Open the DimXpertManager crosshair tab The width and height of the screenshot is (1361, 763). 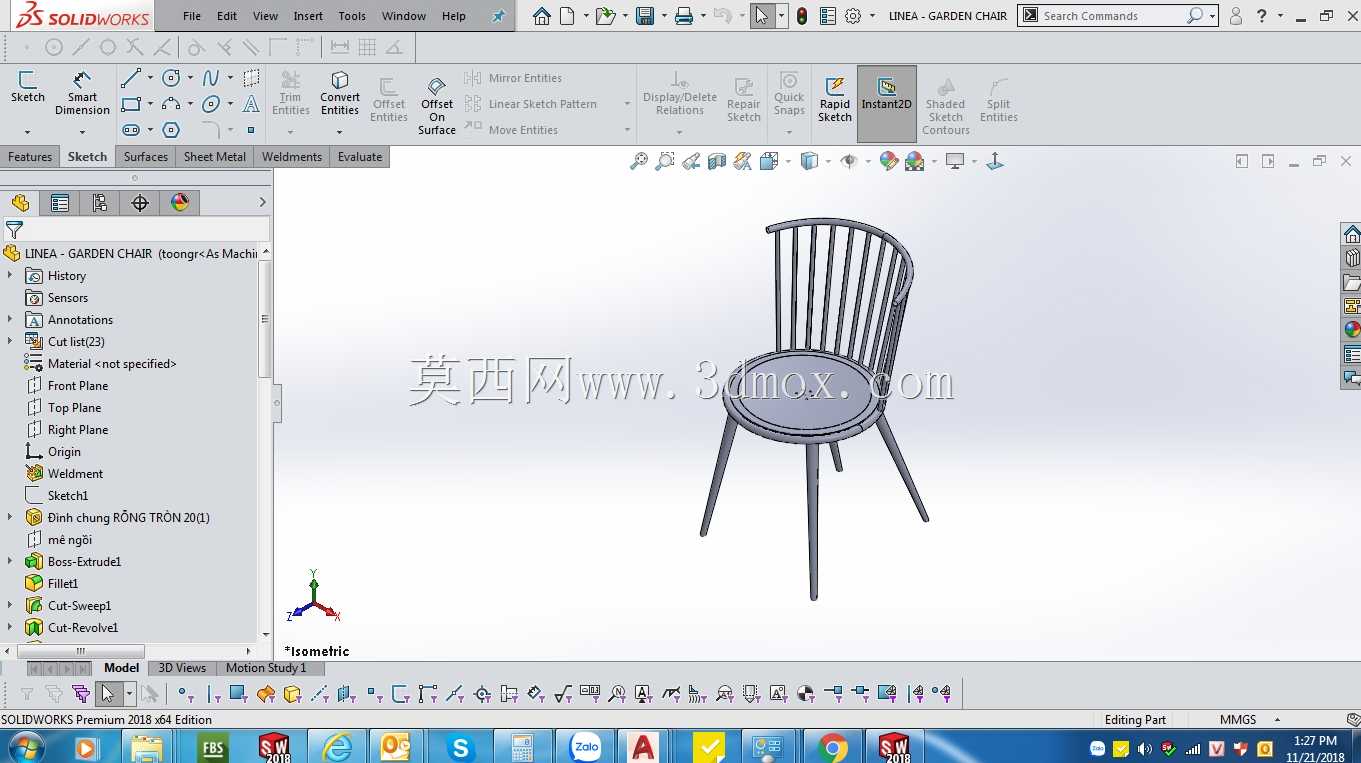click(140, 203)
